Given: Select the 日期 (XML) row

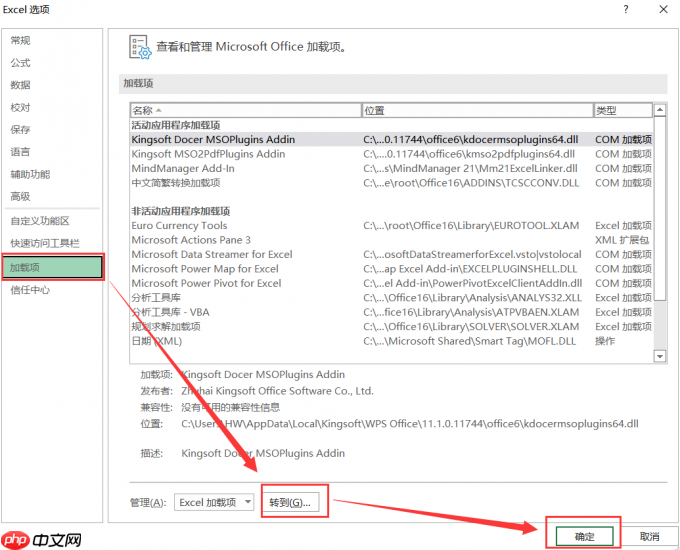Looking at the screenshot, I should 391,341.
